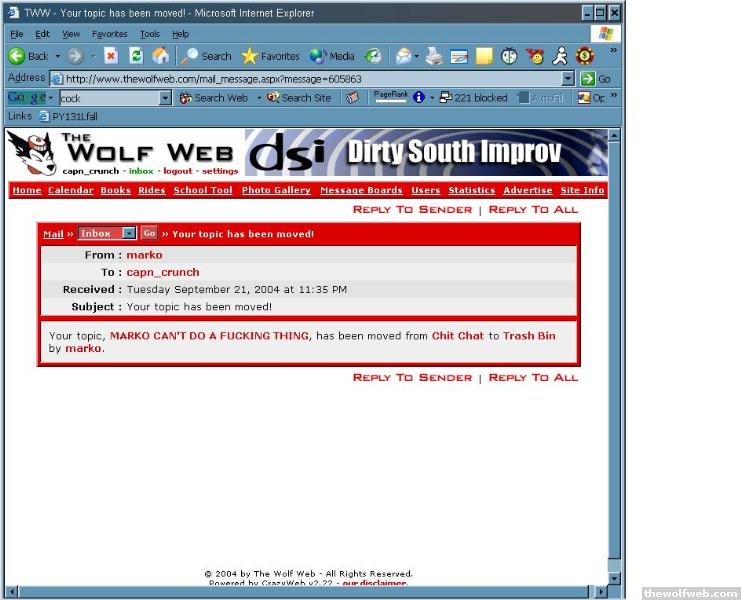Open the PY131Lfall links shortcut
This screenshot has height=600, width=741.
68,116
